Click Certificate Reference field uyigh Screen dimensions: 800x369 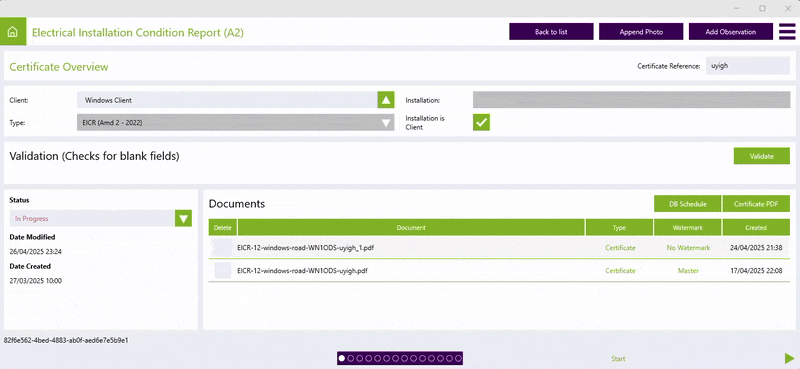tap(747, 66)
